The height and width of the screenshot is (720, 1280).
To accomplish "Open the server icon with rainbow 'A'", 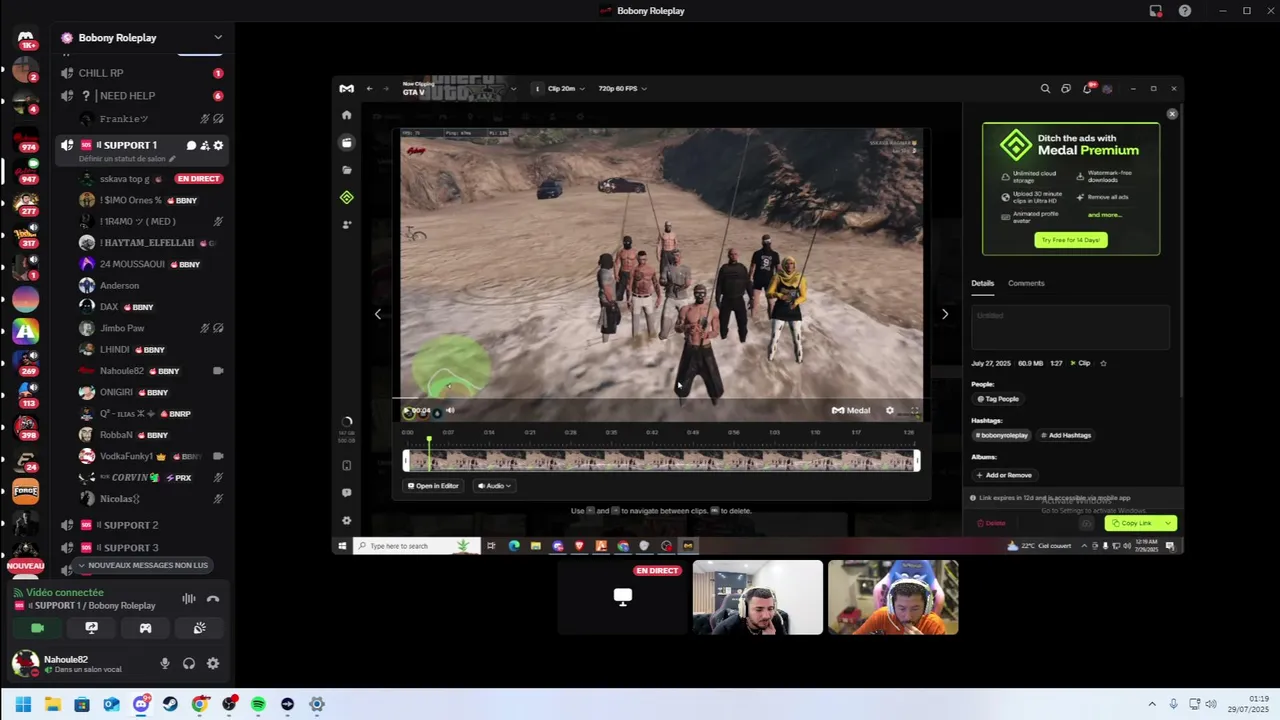I will (x=26, y=331).
